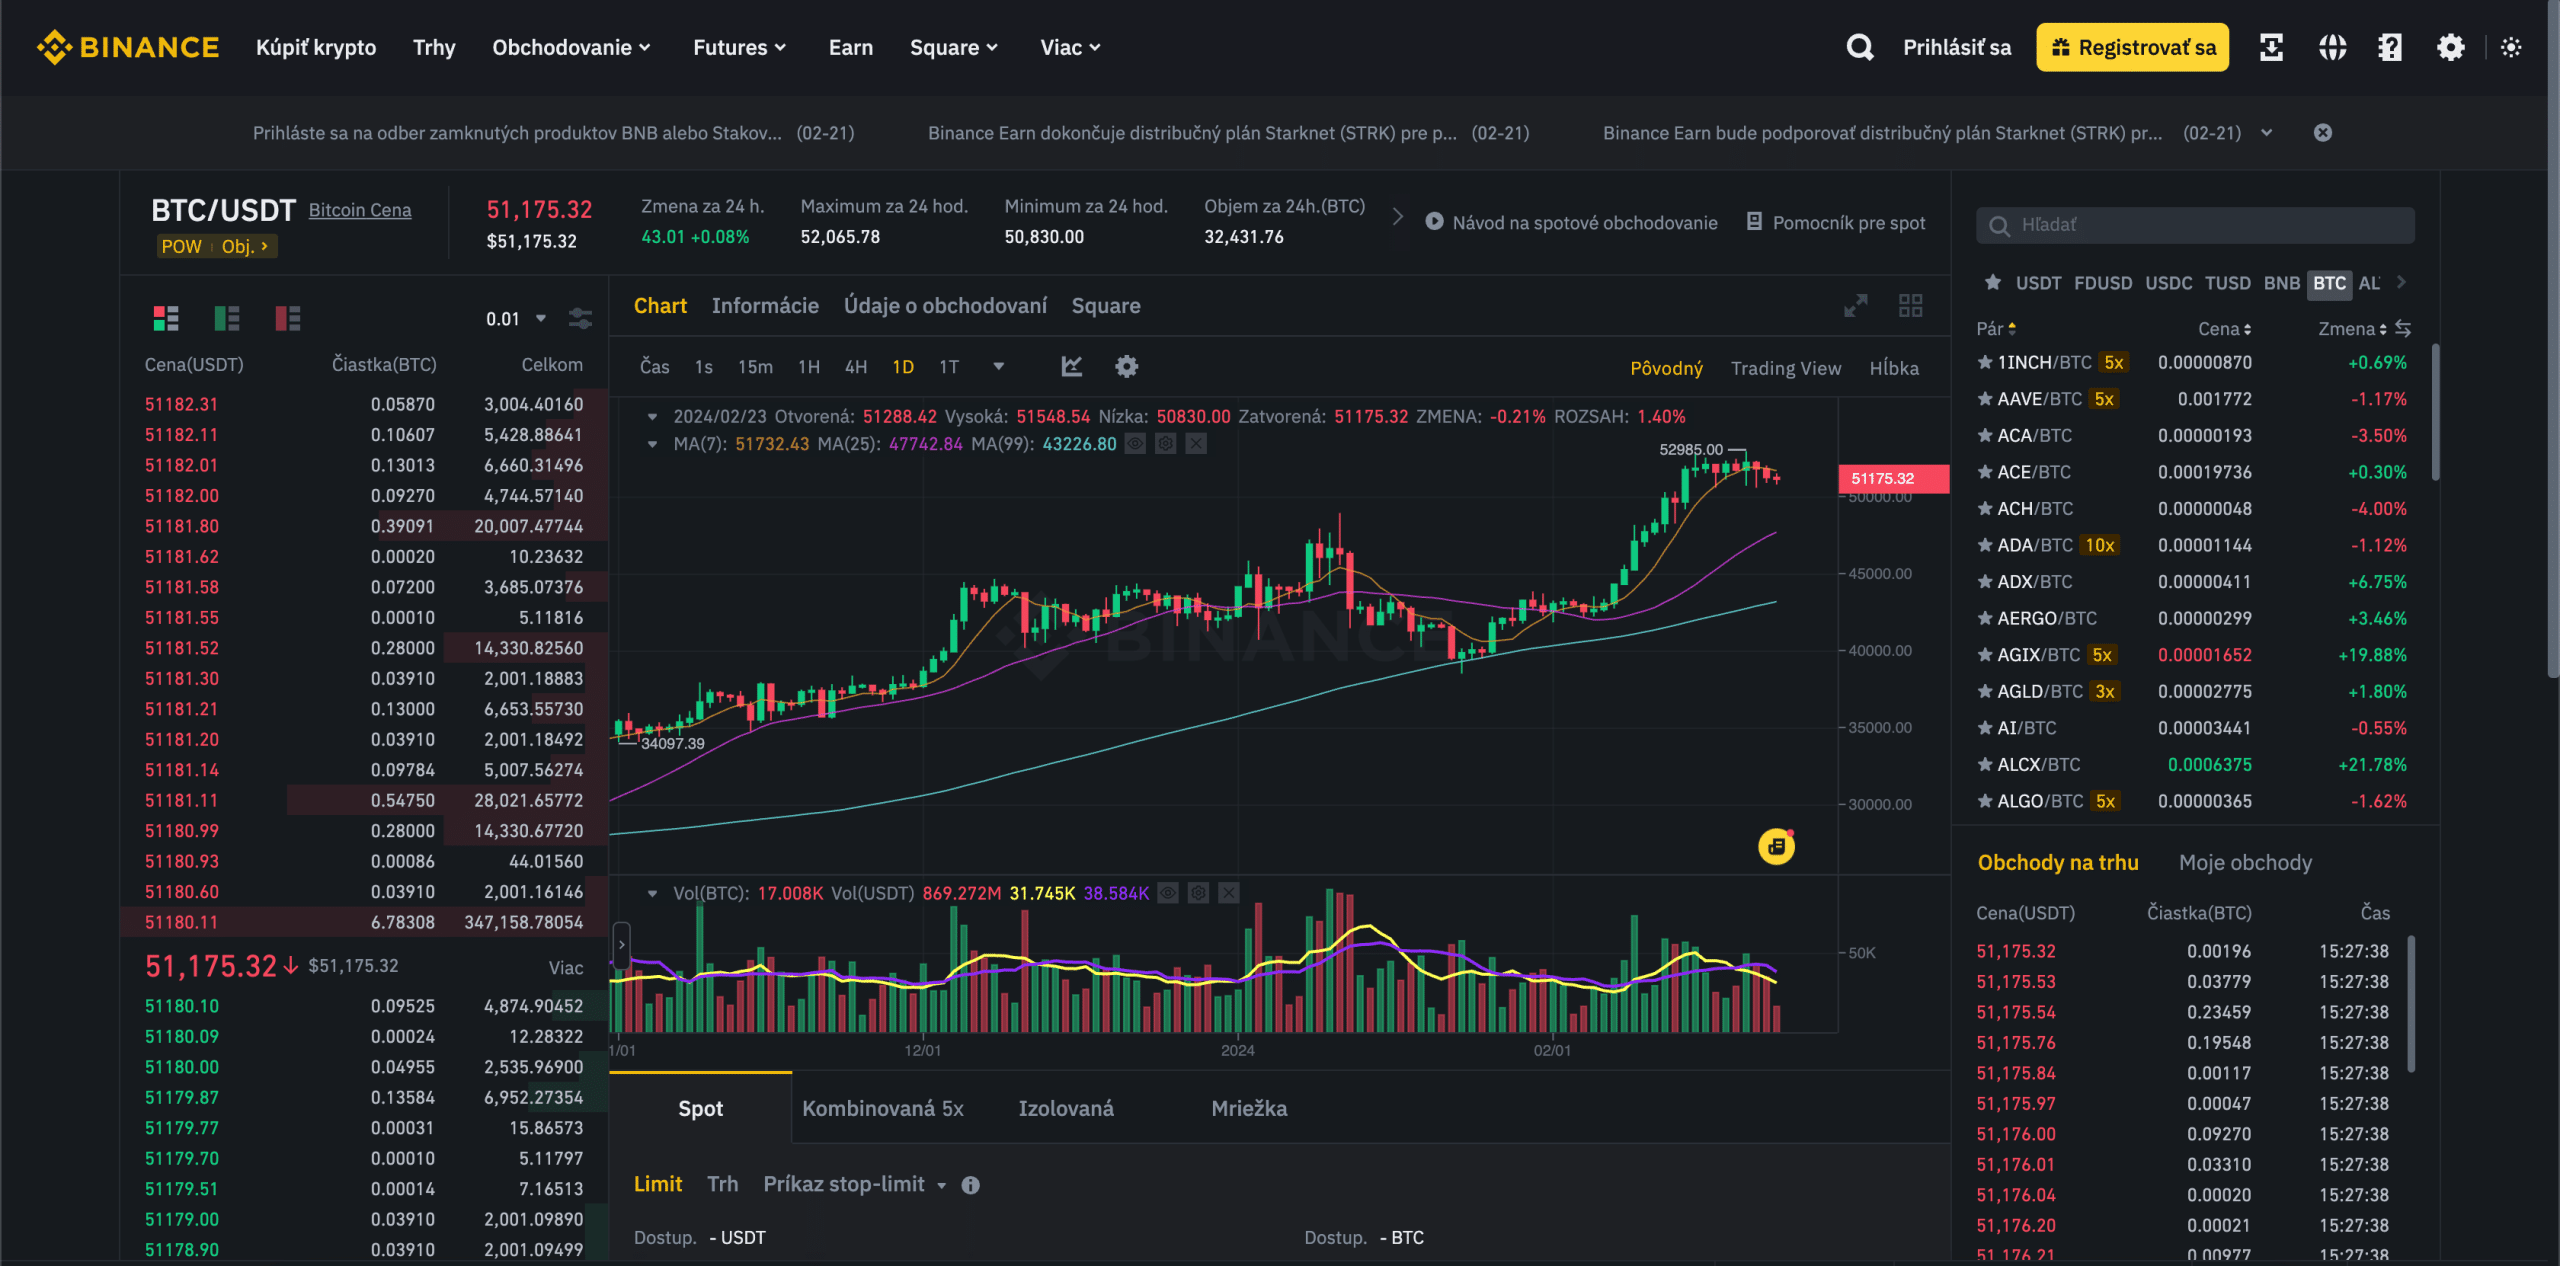Open Návod na spotové obchodovanie guide

click(1571, 222)
